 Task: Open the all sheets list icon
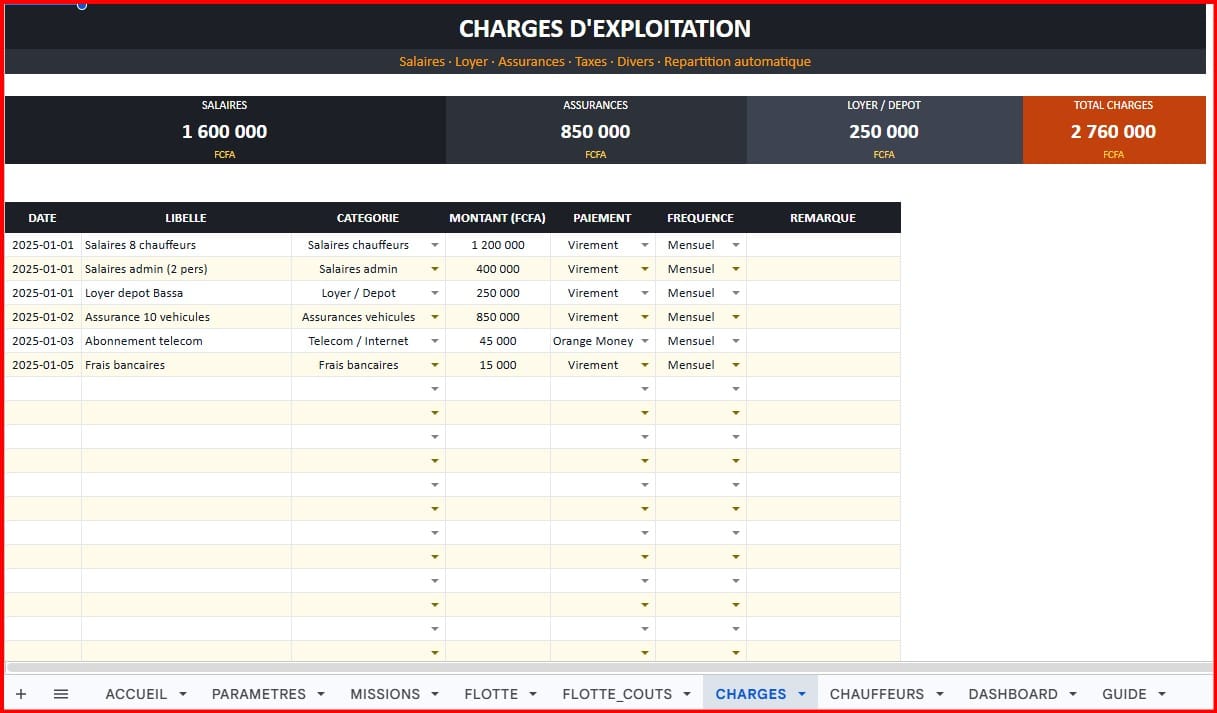pyautogui.click(x=61, y=694)
